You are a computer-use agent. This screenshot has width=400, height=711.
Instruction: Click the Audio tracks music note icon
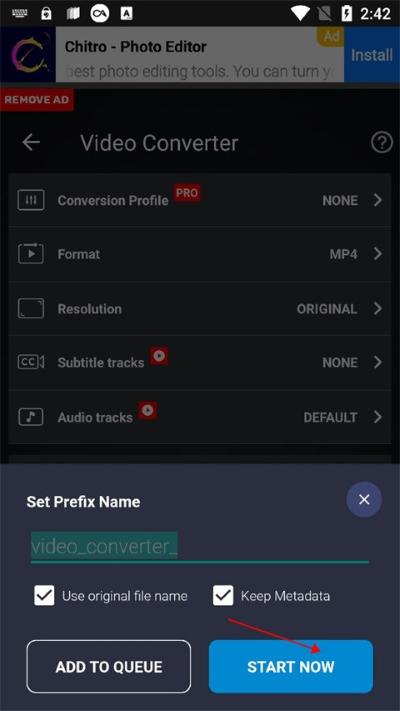[31, 417]
